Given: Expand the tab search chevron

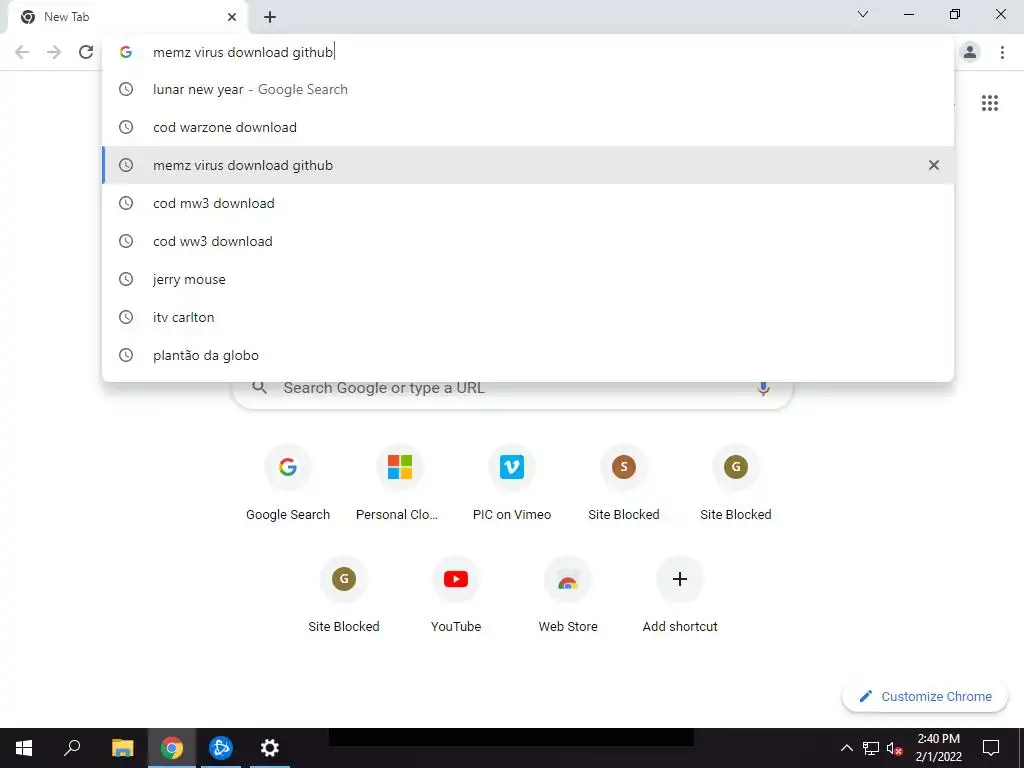Looking at the screenshot, I should (x=863, y=14).
